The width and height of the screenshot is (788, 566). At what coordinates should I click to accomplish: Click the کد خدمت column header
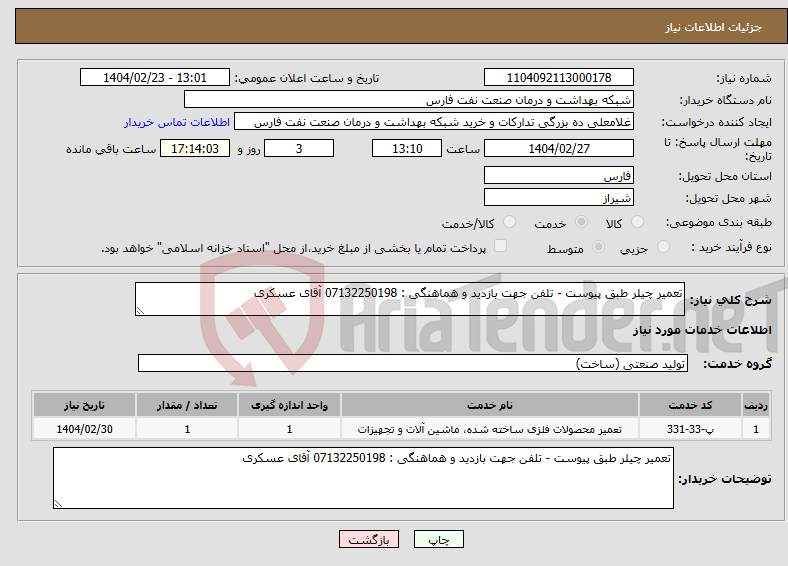[690, 405]
